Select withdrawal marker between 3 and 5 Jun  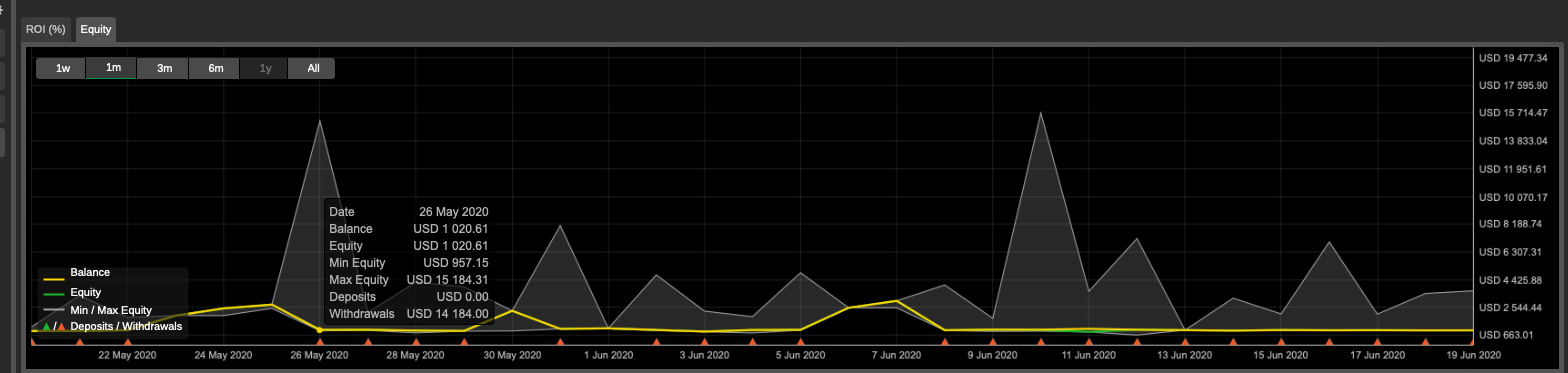[x=752, y=342]
